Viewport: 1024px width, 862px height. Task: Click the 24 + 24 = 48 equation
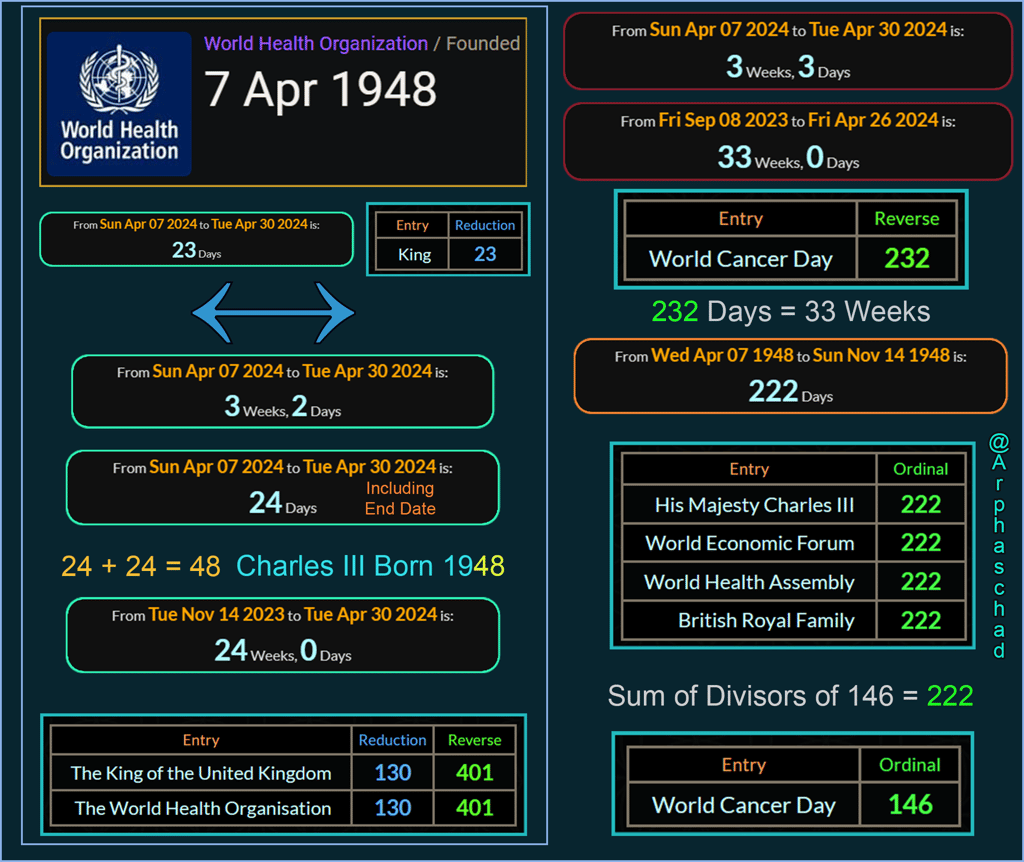click(x=140, y=567)
